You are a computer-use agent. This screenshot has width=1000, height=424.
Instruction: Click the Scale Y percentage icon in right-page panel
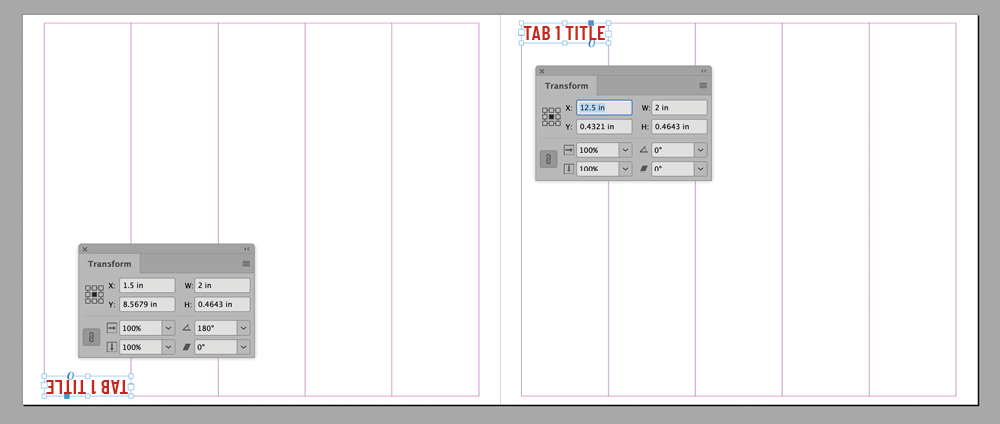[570, 170]
